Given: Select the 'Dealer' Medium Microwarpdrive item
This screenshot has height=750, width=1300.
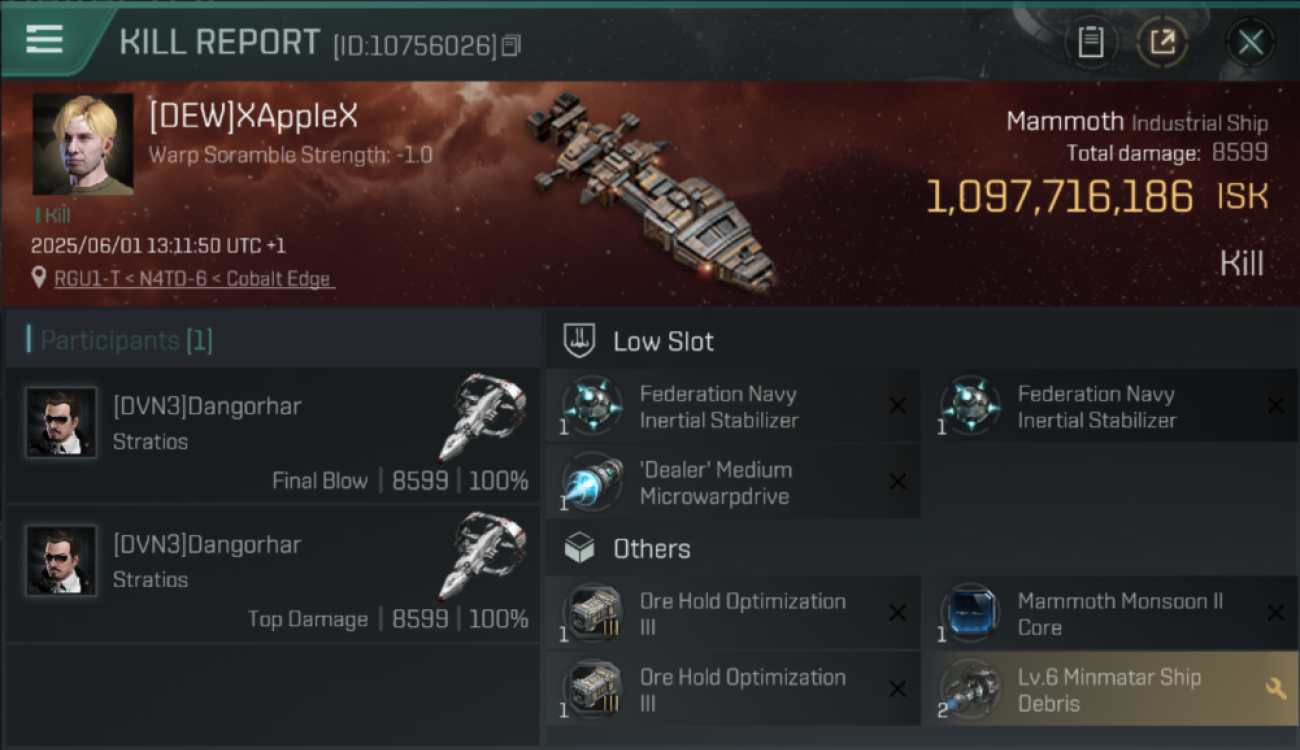Looking at the screenshot, I should coord(733,483).
